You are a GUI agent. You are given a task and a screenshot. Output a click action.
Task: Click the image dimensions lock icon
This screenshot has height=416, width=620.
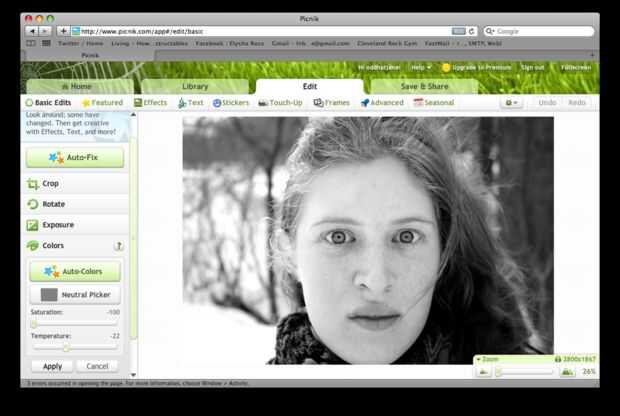click(x=558, y=359)
